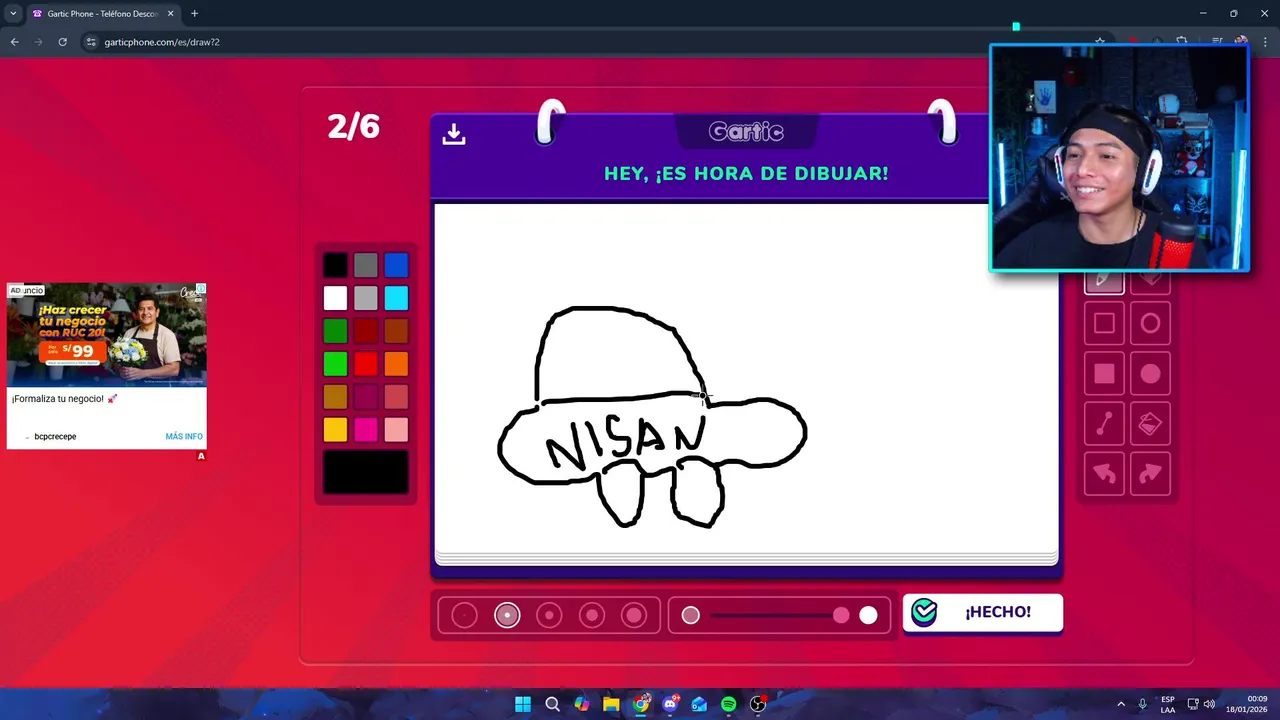Reload the Gartic Phone page

62,42
